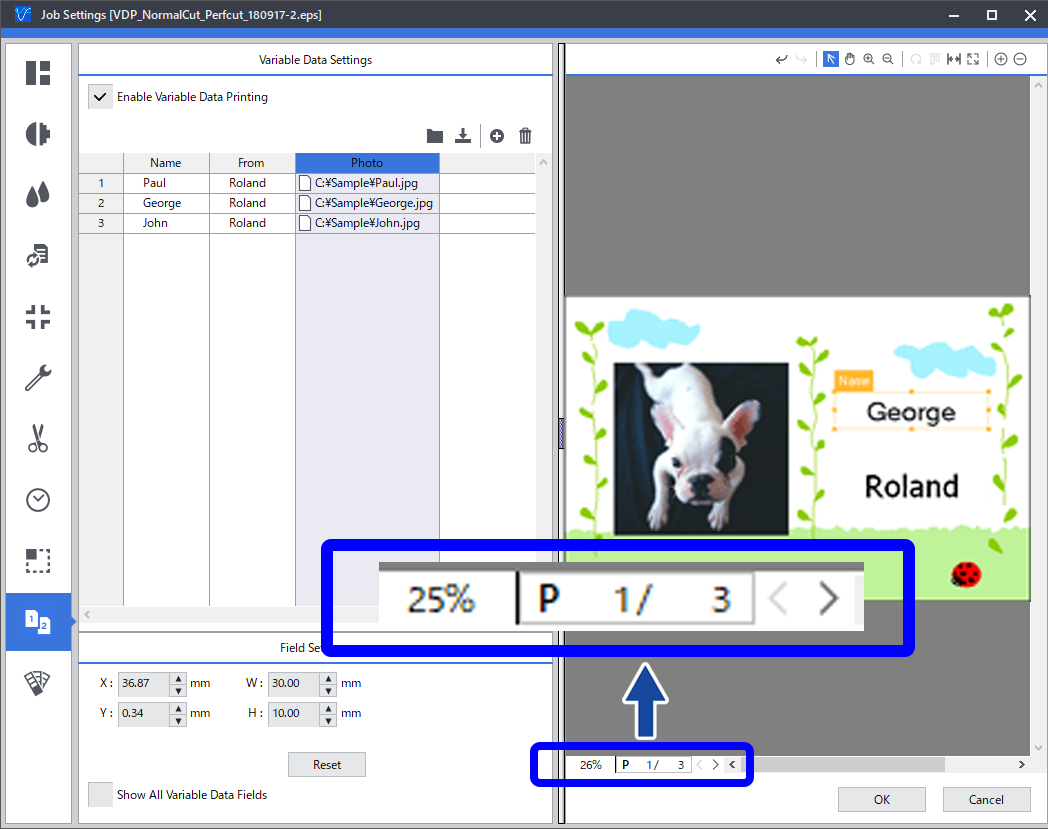
Task: Decrease the H height value with down arrow
Action: [328, 719]
